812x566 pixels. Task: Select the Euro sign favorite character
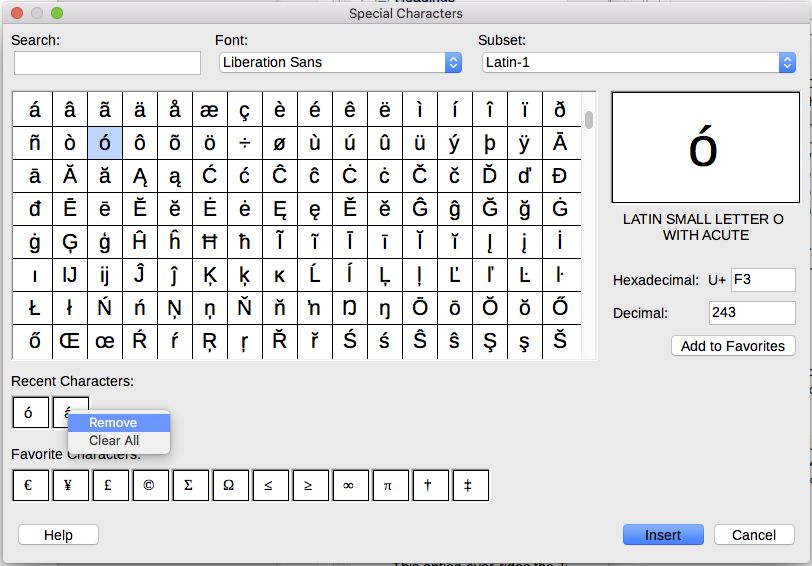(x=30, y=486)
